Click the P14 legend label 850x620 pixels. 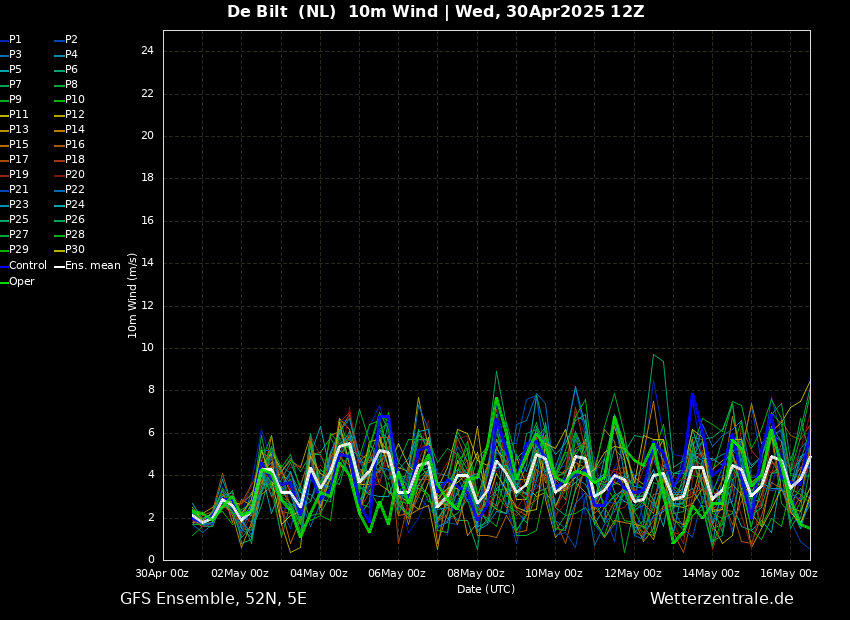(74, 130)
